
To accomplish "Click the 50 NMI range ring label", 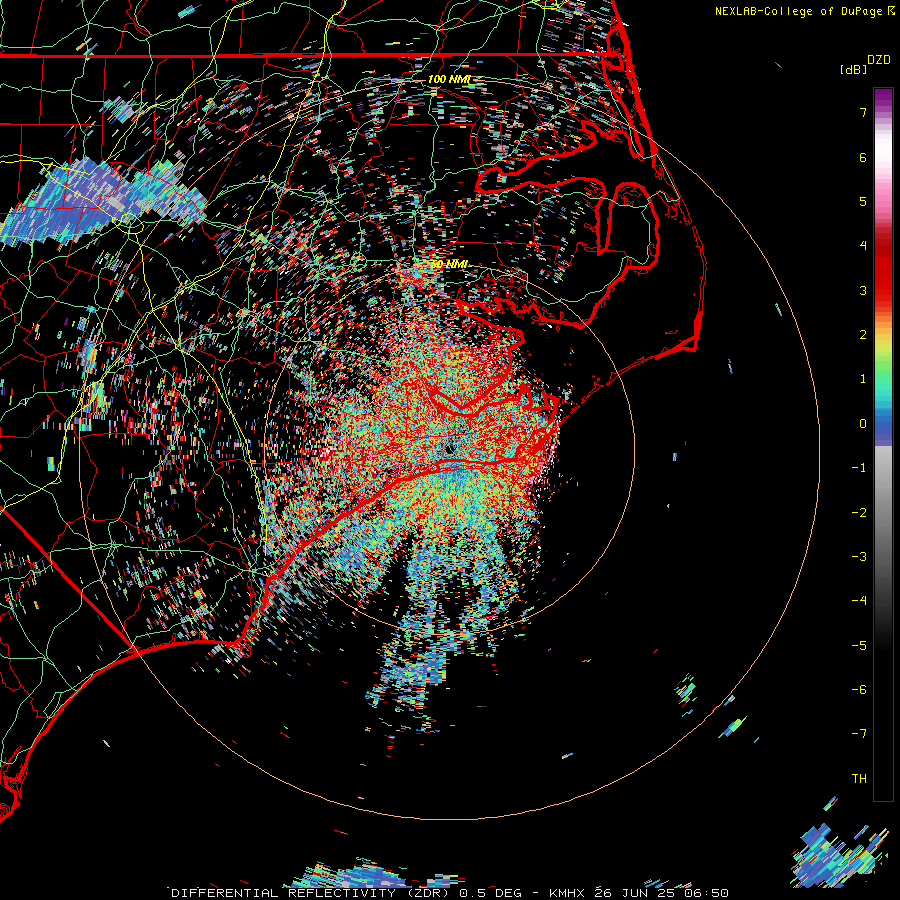I will [x=449, y=264].
